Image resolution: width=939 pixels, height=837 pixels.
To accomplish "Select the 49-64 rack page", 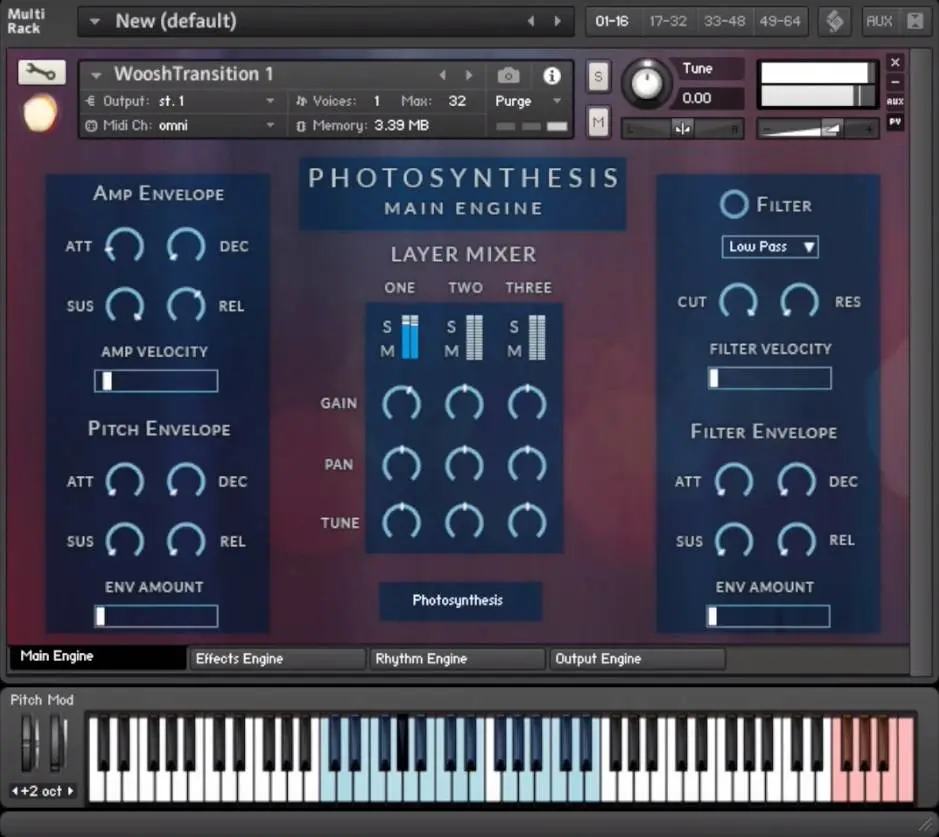I will point(780,22).
